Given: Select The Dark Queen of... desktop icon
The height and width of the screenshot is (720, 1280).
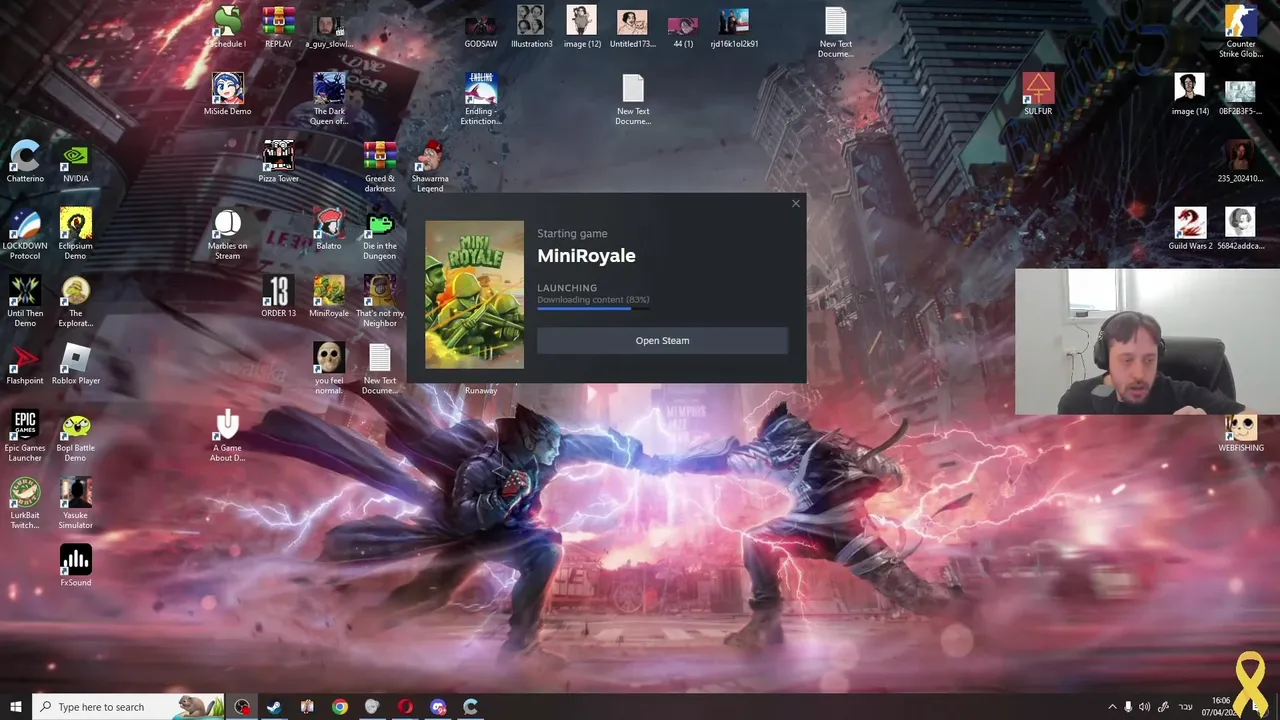Looking at the screenshot, I should (329, 99).
